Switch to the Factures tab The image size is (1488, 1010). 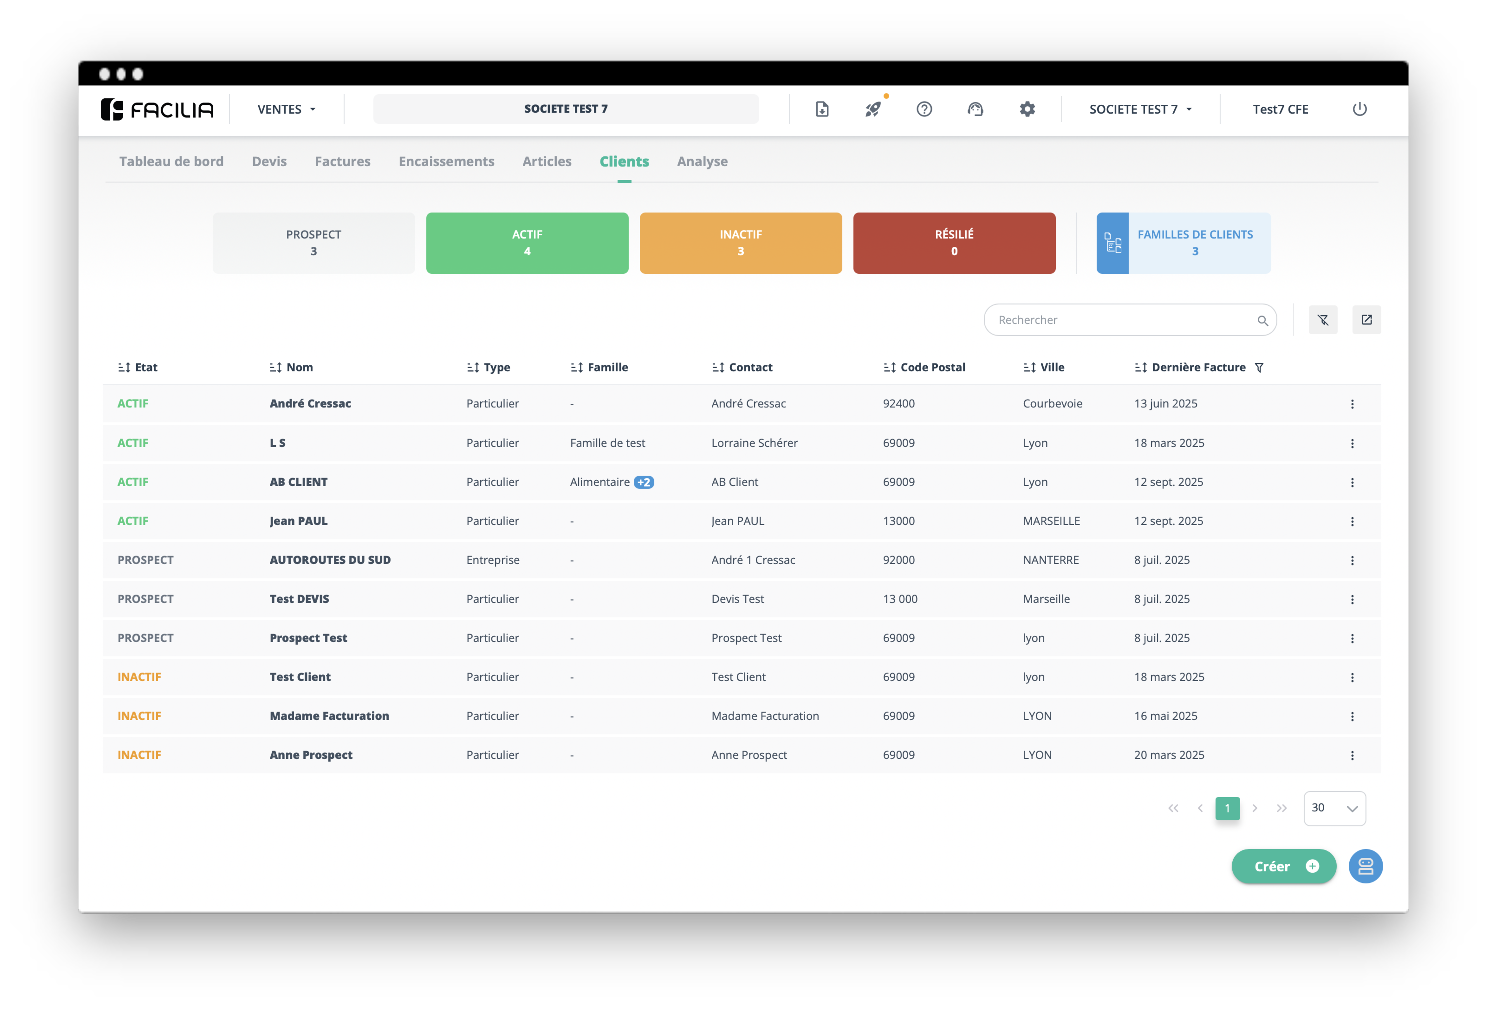[x=342, y=161]
